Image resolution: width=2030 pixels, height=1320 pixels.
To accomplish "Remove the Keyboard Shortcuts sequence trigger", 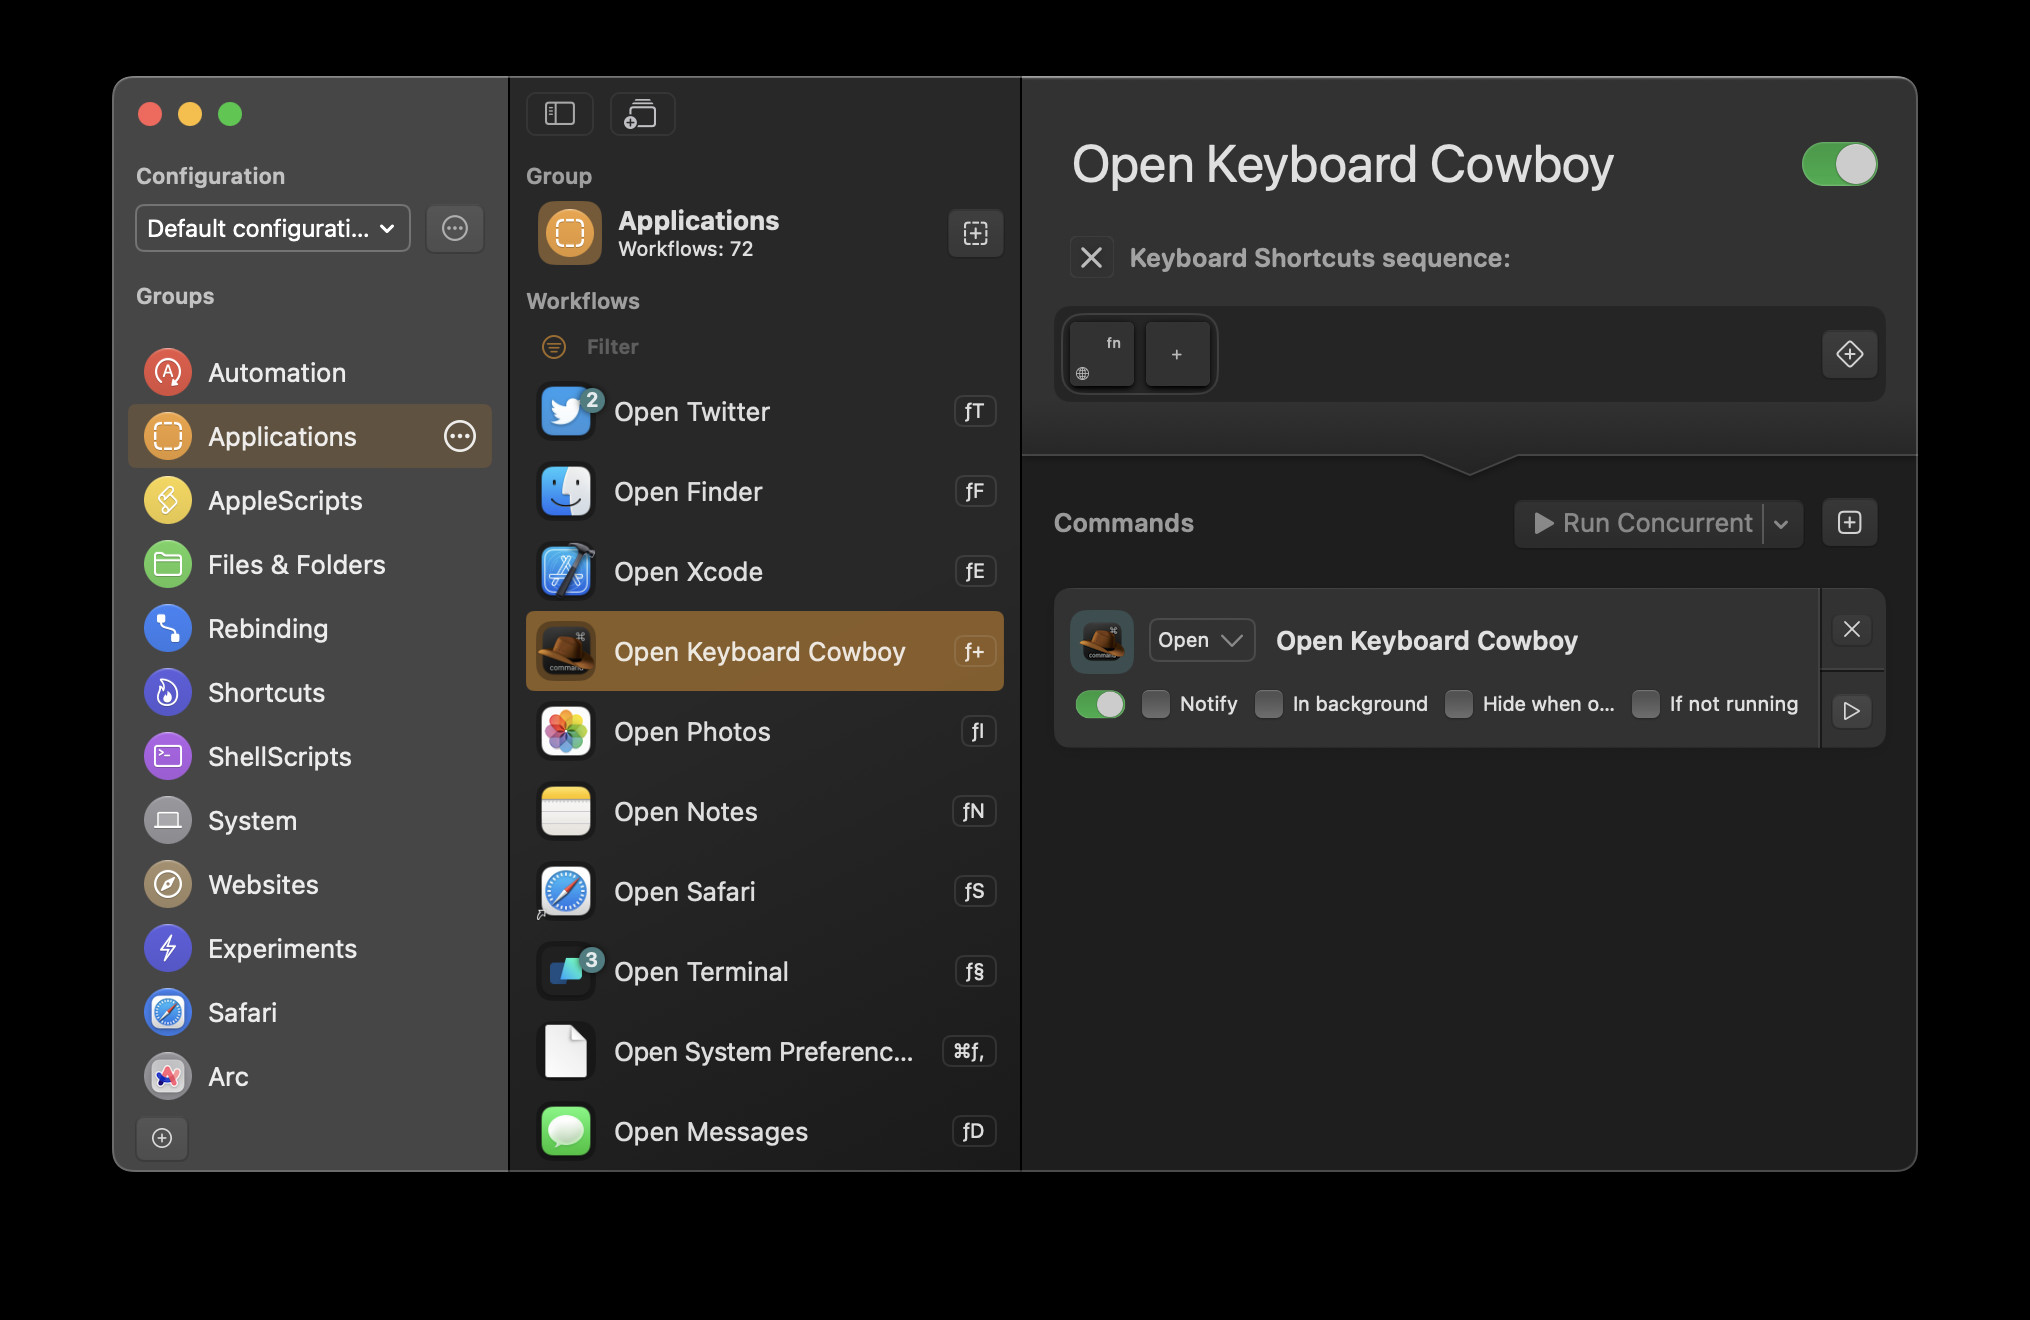I will [1092, 258].
